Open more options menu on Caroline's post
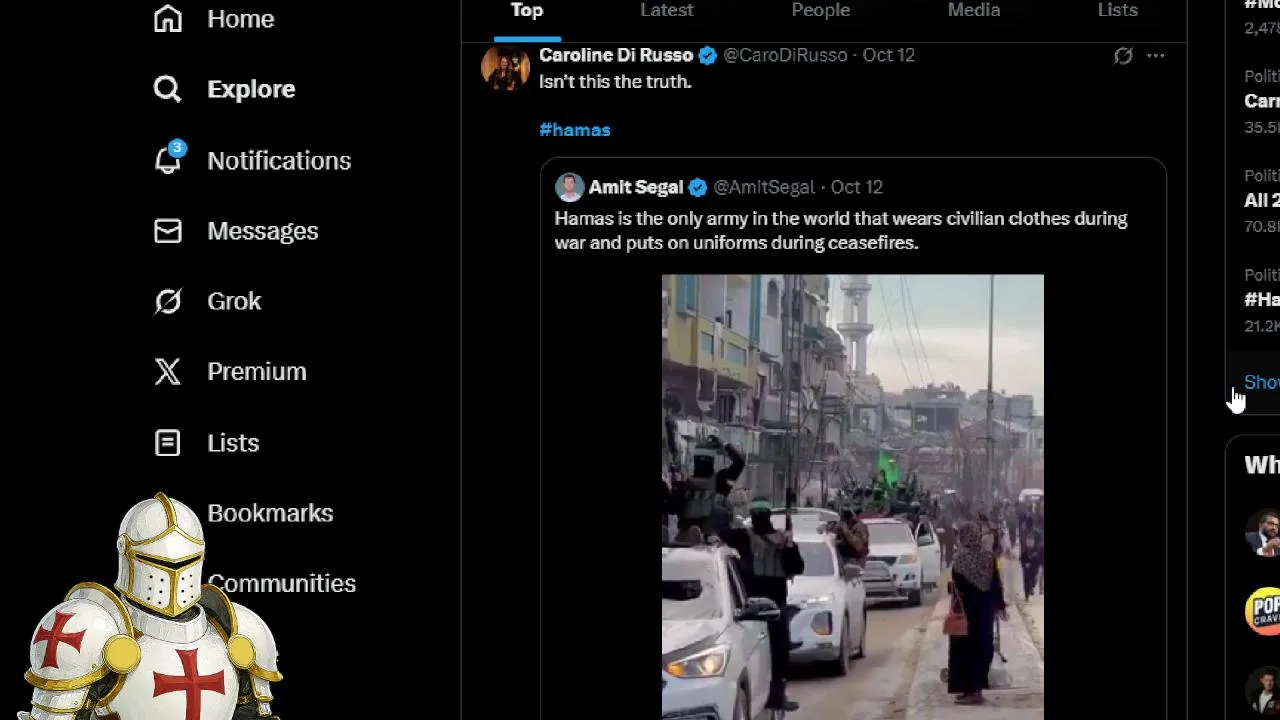This screenshot has height=720, width=1280. pos(1155,56)
